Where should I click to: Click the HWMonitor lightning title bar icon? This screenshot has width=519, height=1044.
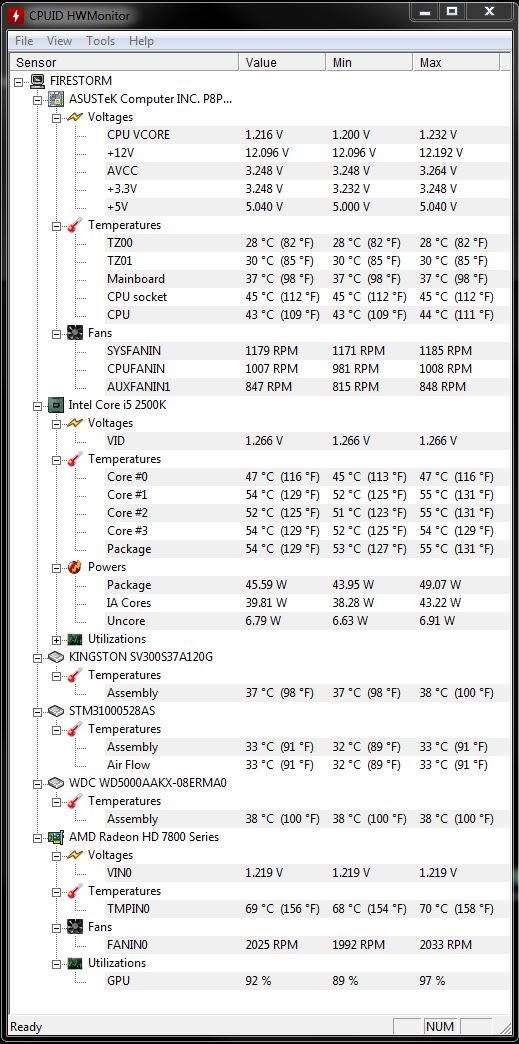point(16,13)
